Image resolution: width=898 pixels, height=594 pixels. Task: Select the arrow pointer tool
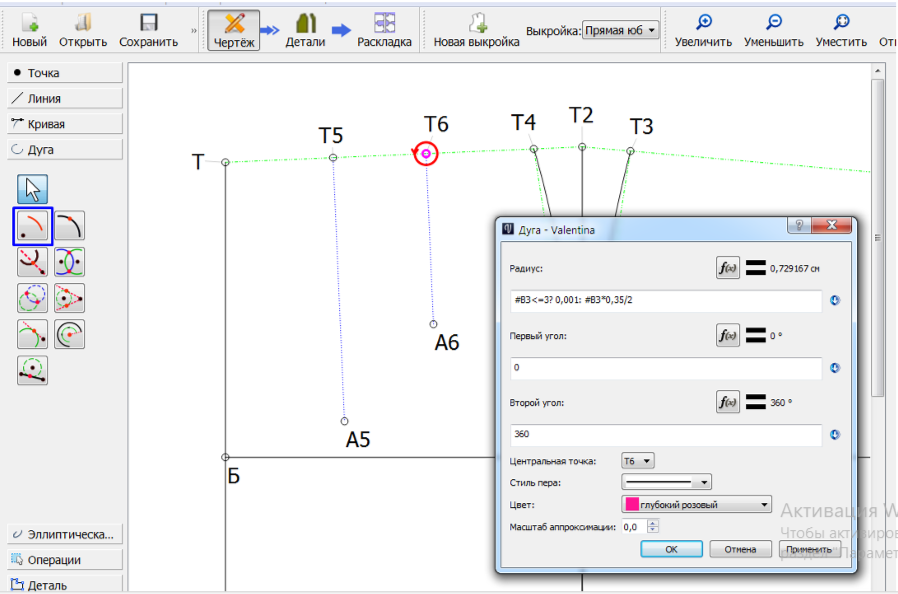coord(33,189)
